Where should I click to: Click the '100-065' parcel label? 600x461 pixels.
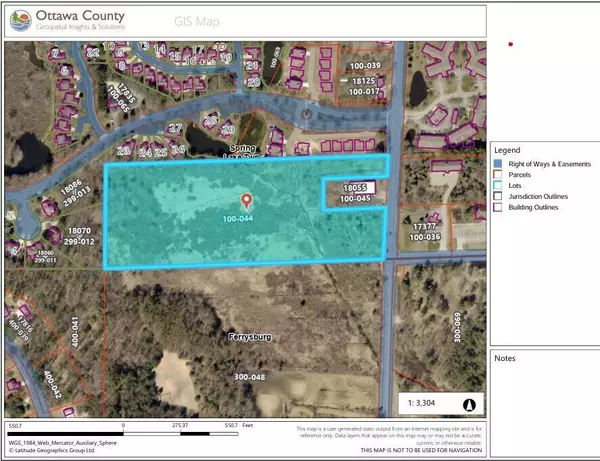118,100
